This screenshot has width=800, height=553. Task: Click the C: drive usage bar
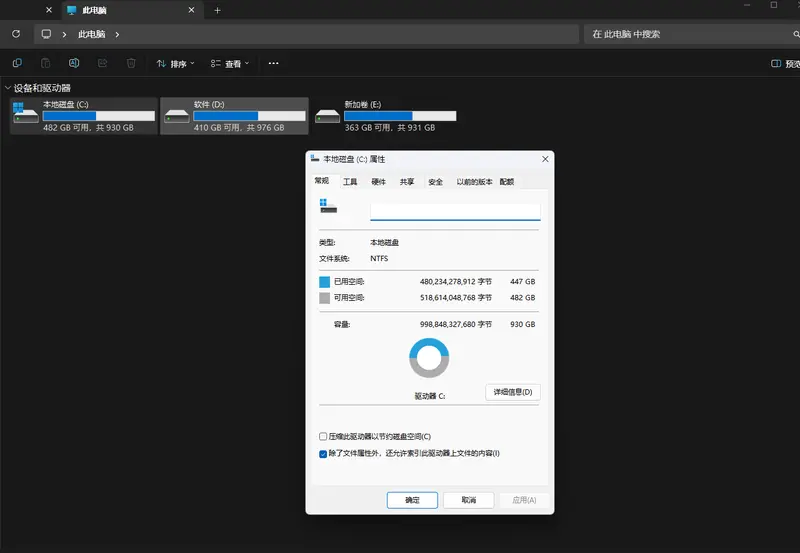[99, 116]
